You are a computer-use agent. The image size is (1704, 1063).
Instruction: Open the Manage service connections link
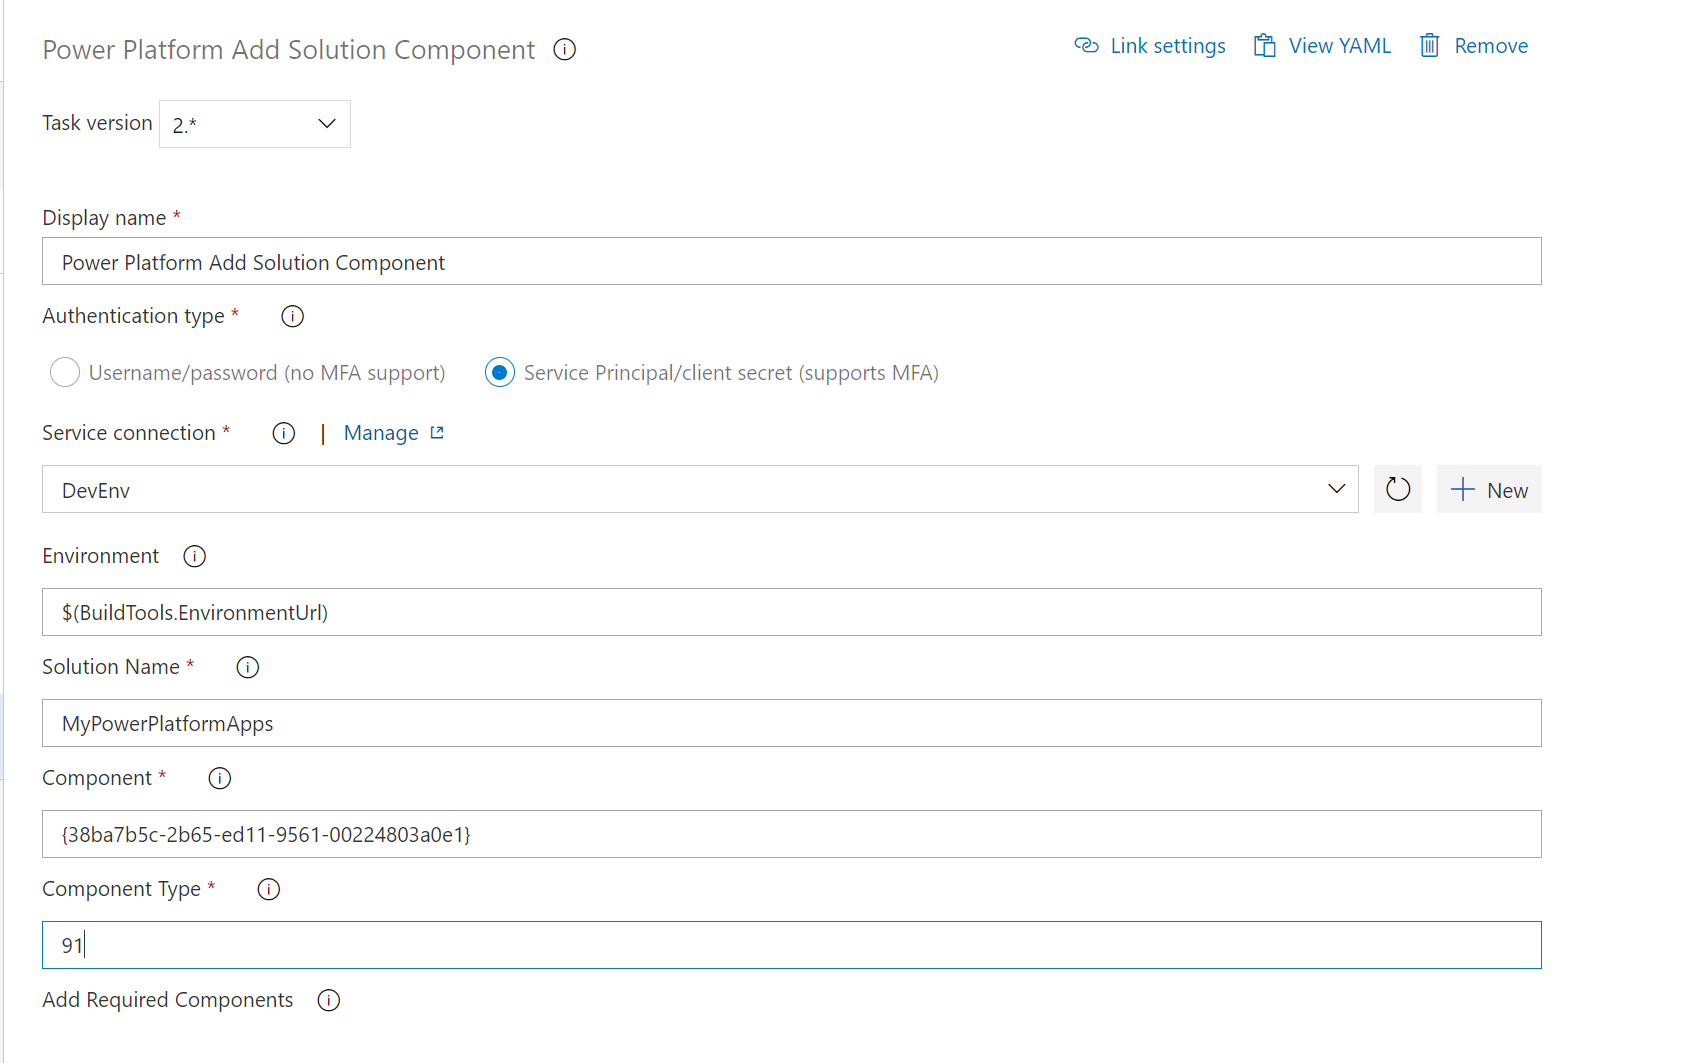coord(381,432)
